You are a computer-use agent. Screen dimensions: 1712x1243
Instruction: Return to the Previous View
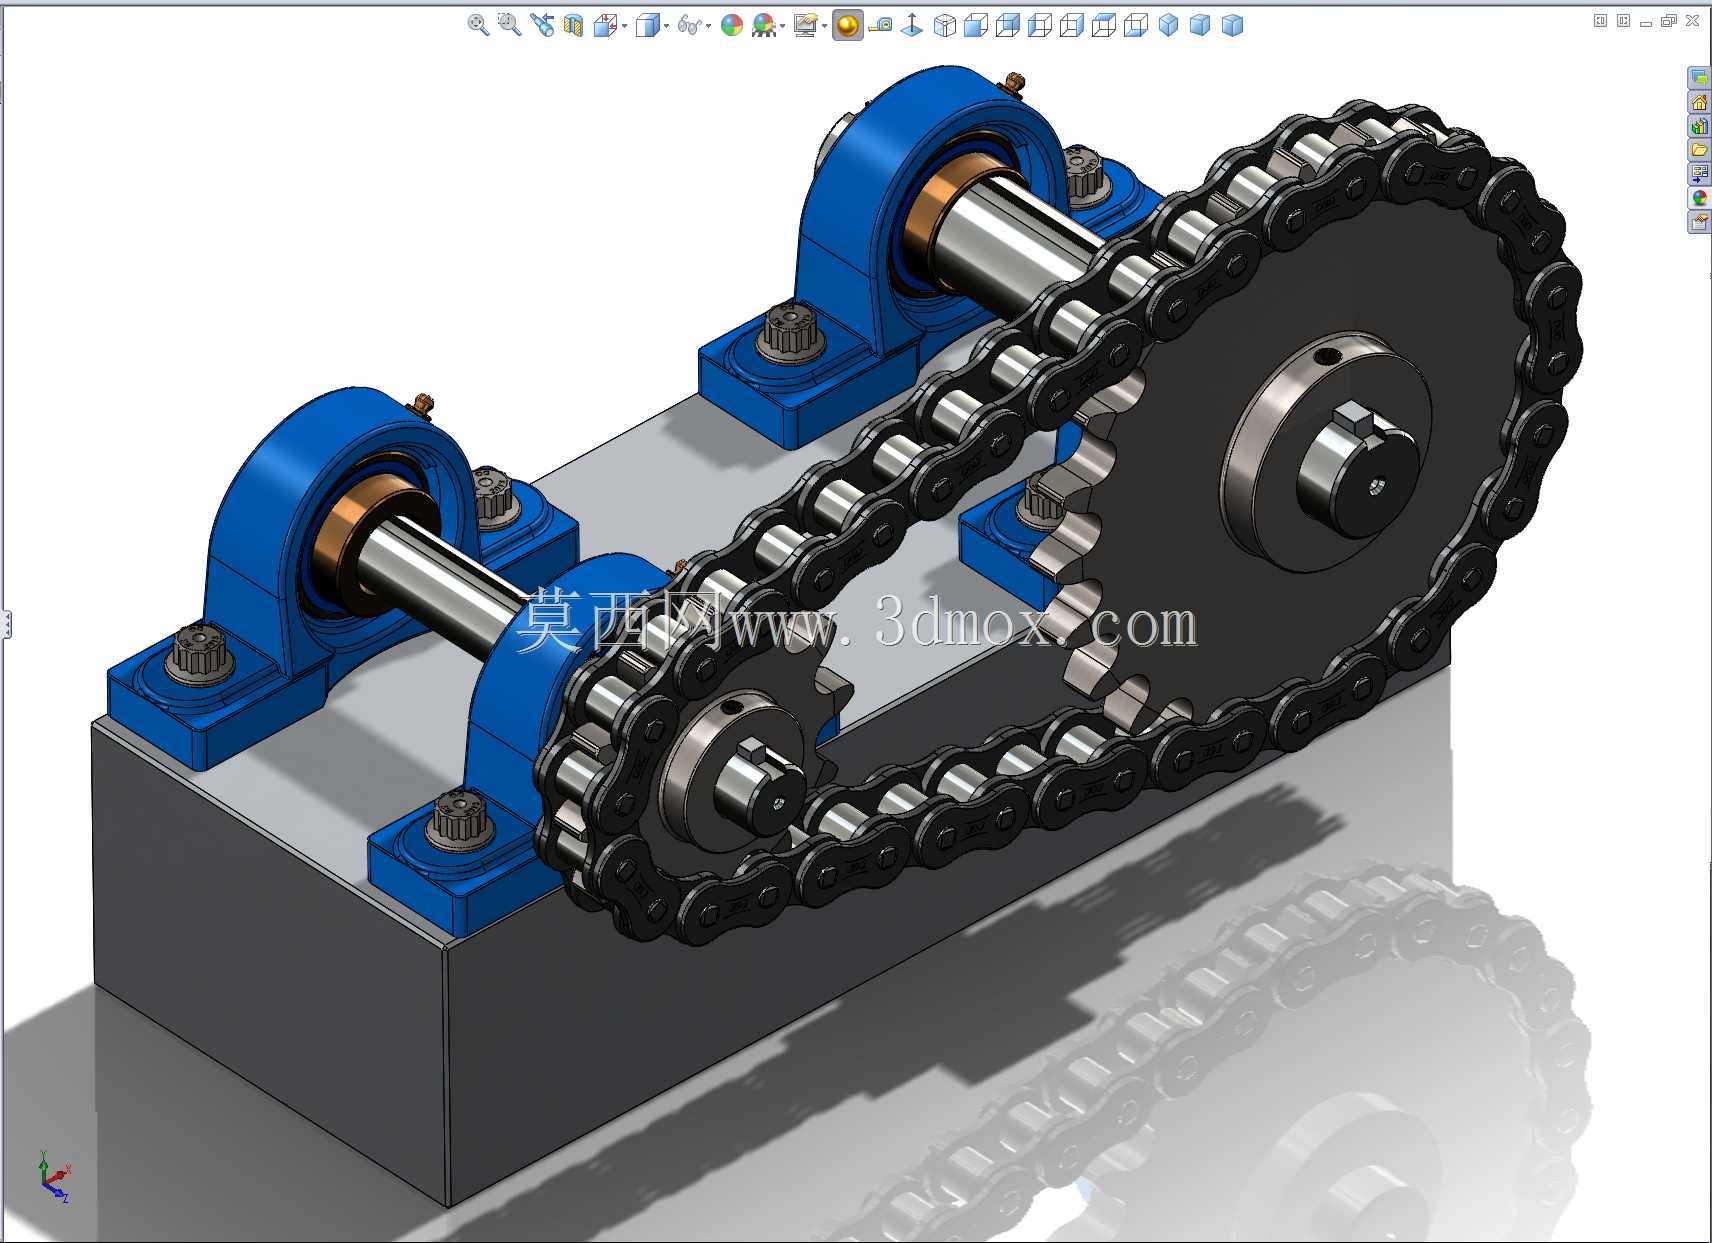tap(542, 25)
